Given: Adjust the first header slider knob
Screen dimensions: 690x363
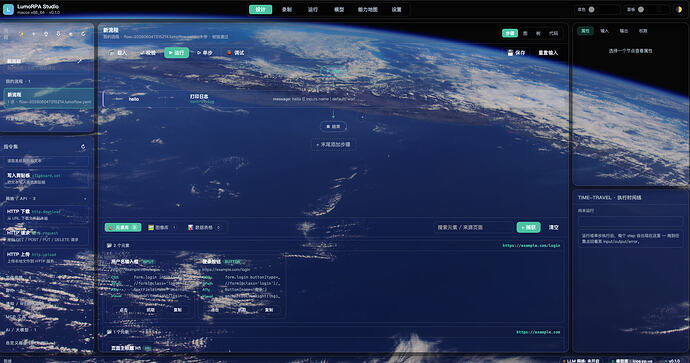Looking at the screenshot, I should [591, 9].
